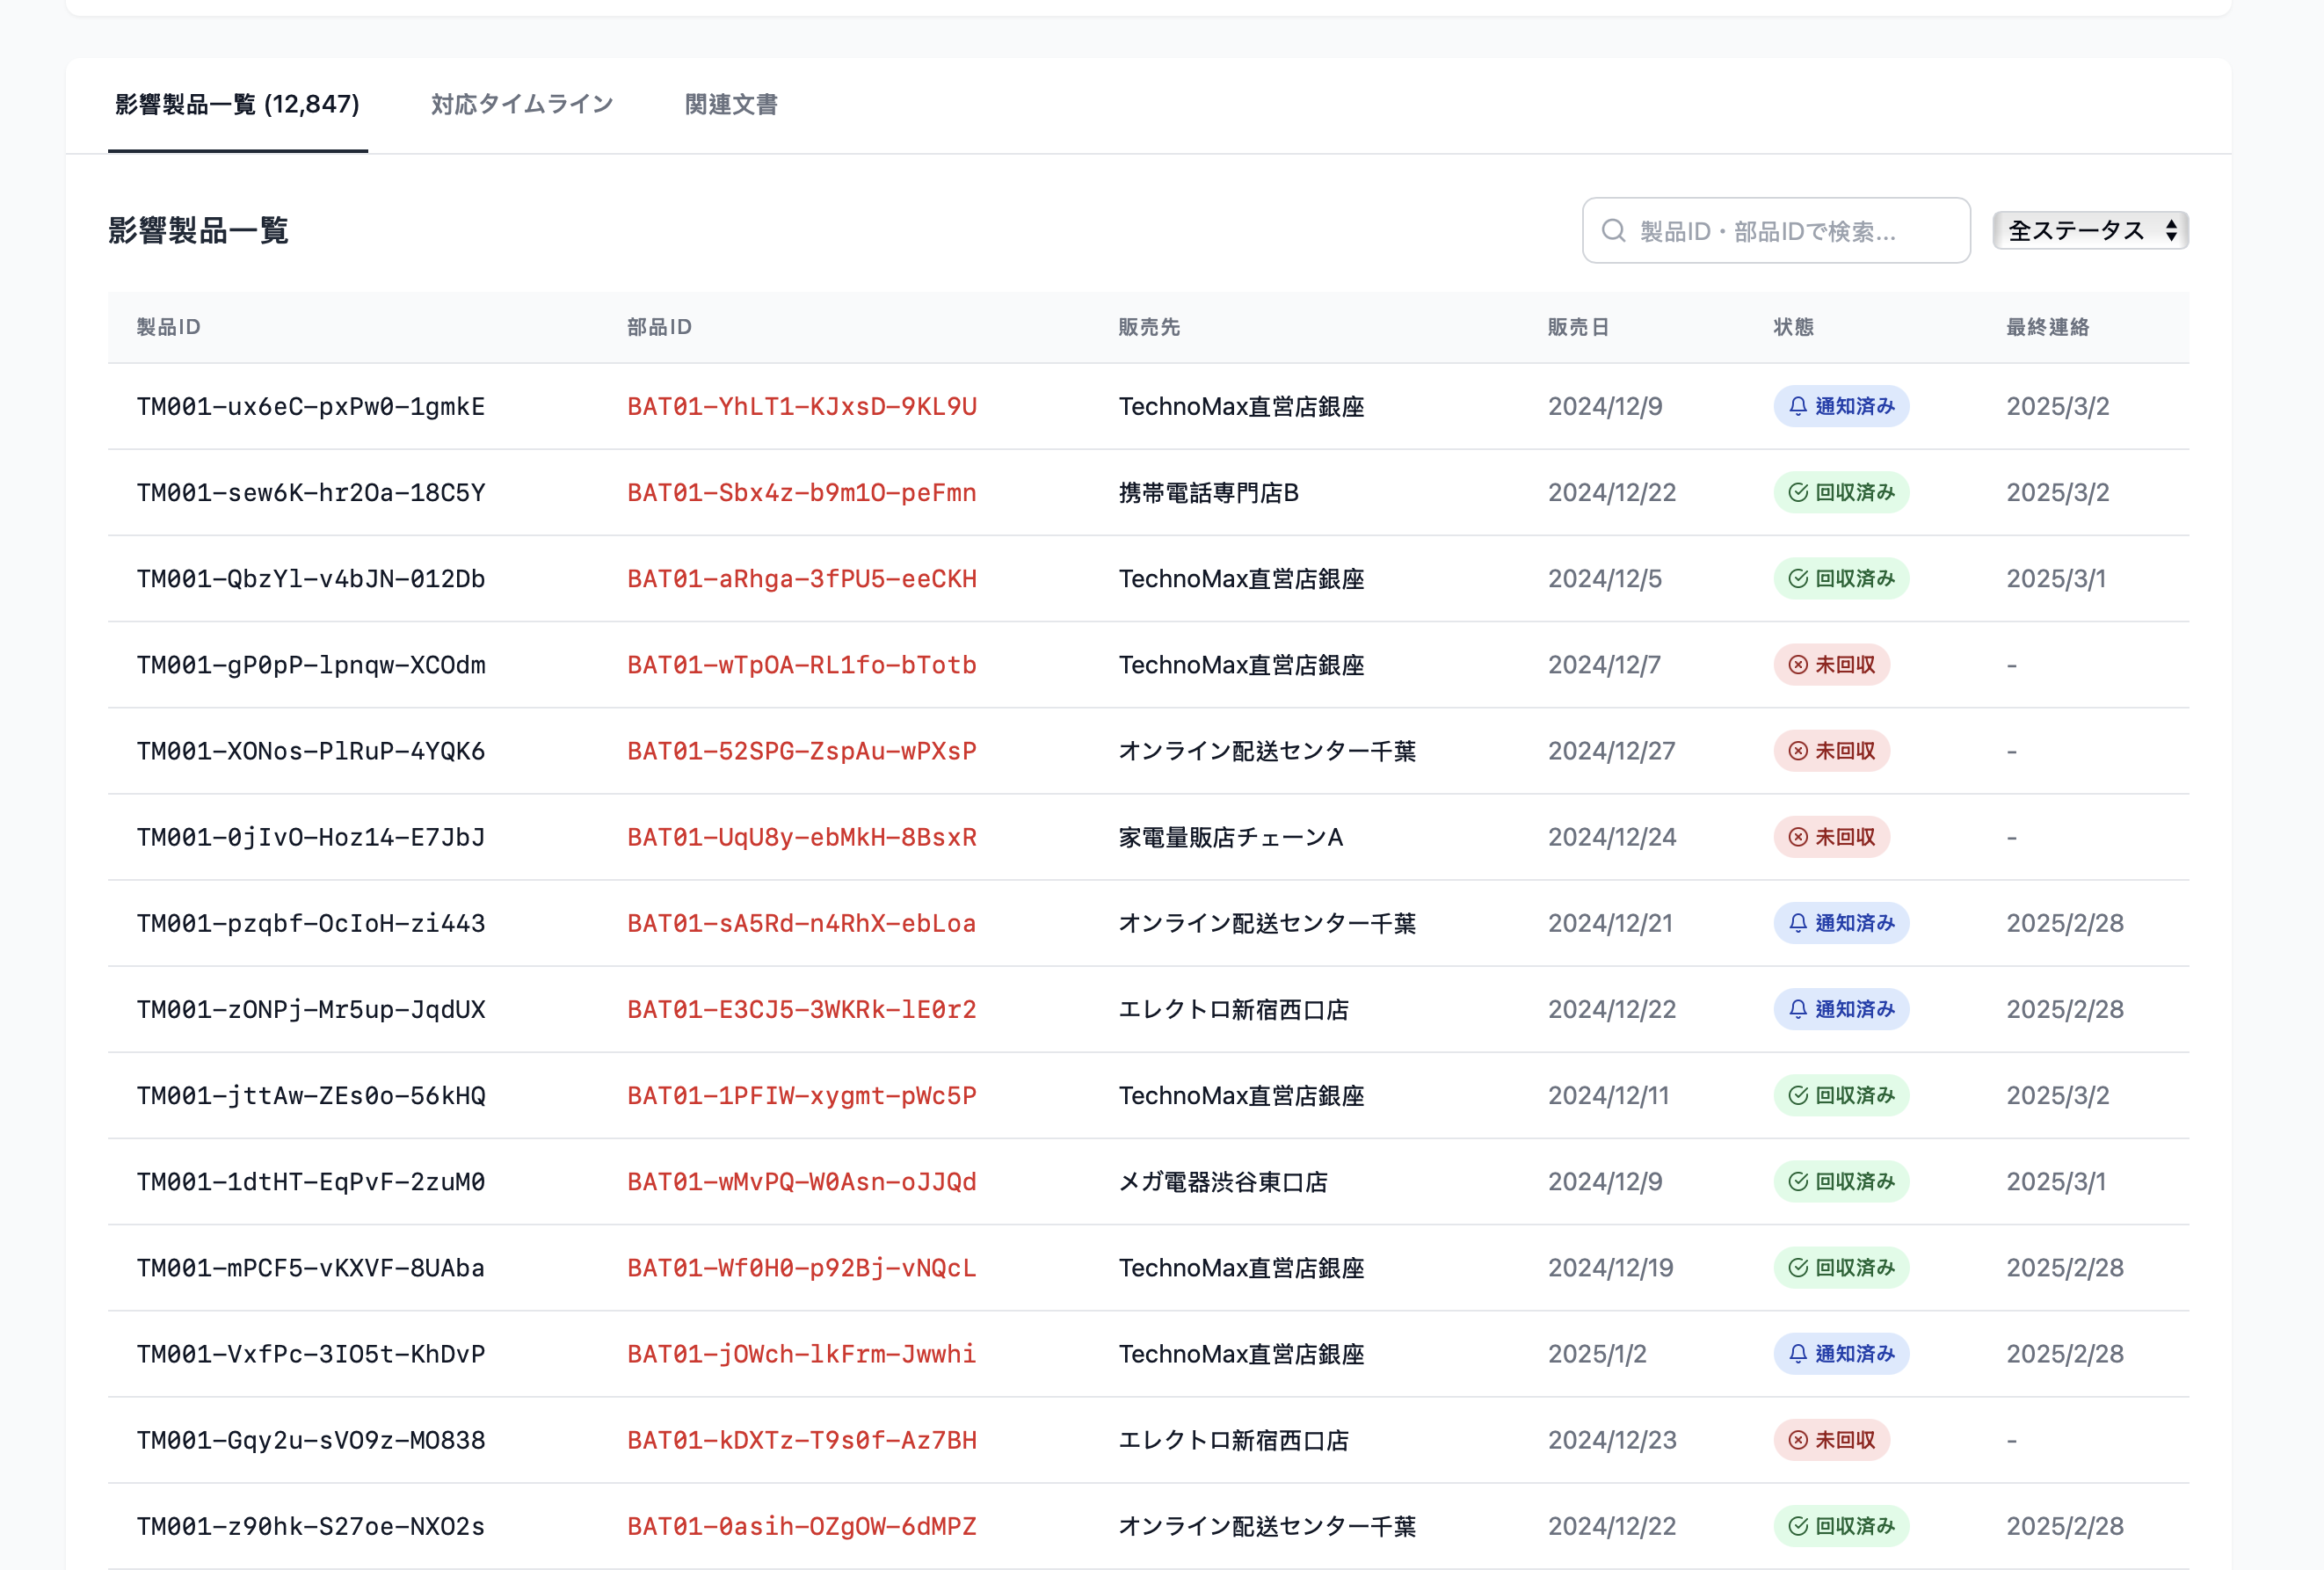Click X icon on 家電量販店チェーンA row badge
Image resolution: width=2324 pixels, height=1570 pixels.
tap(1797, 837)
